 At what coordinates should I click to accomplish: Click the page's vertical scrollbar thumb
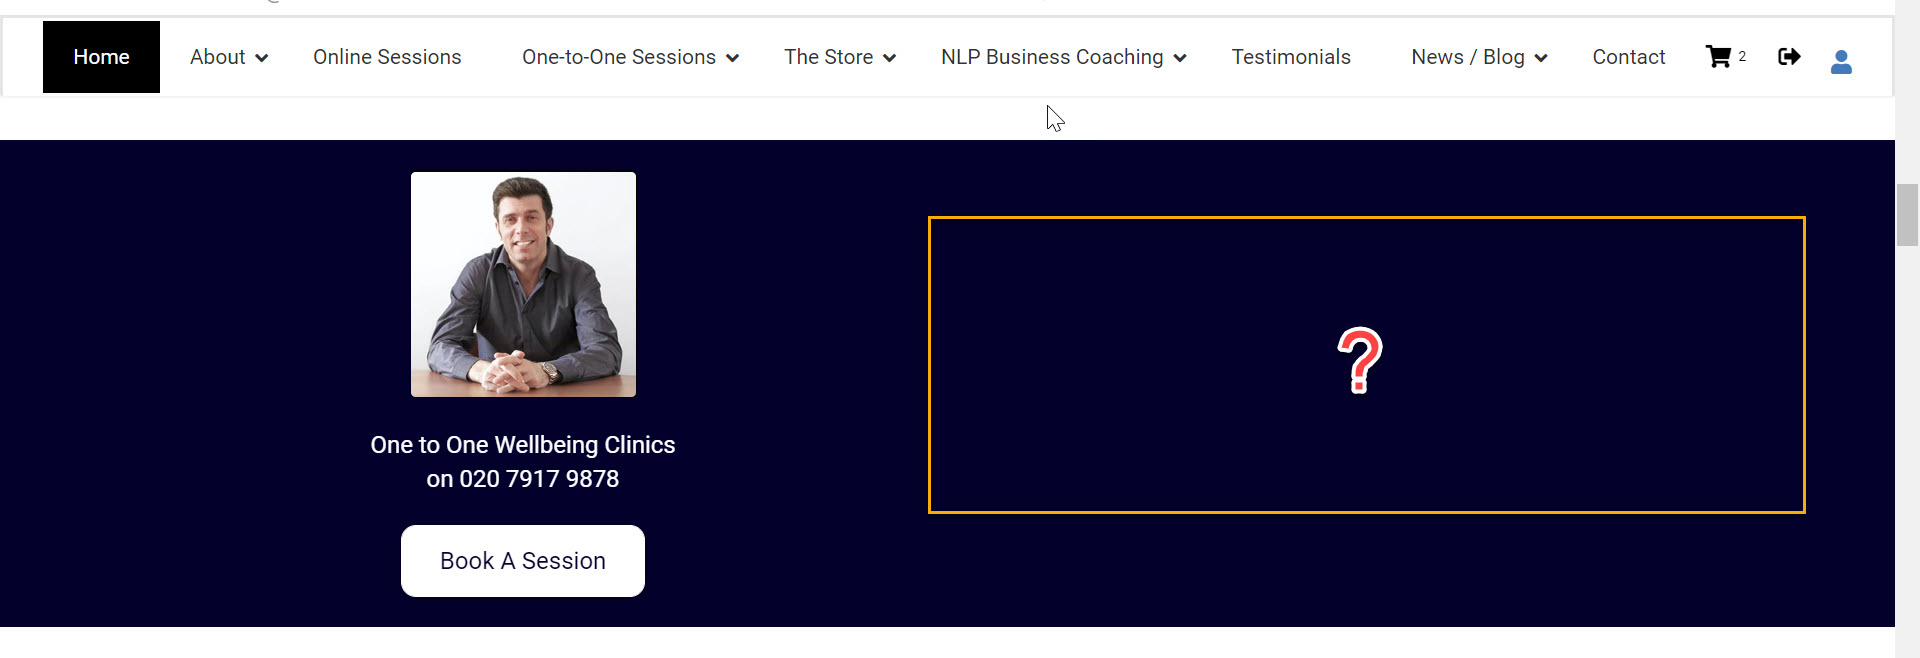[1907, 215]
